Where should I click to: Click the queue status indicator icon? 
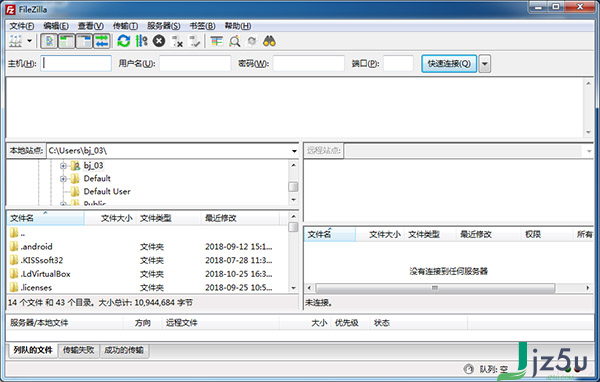point(468,369)
